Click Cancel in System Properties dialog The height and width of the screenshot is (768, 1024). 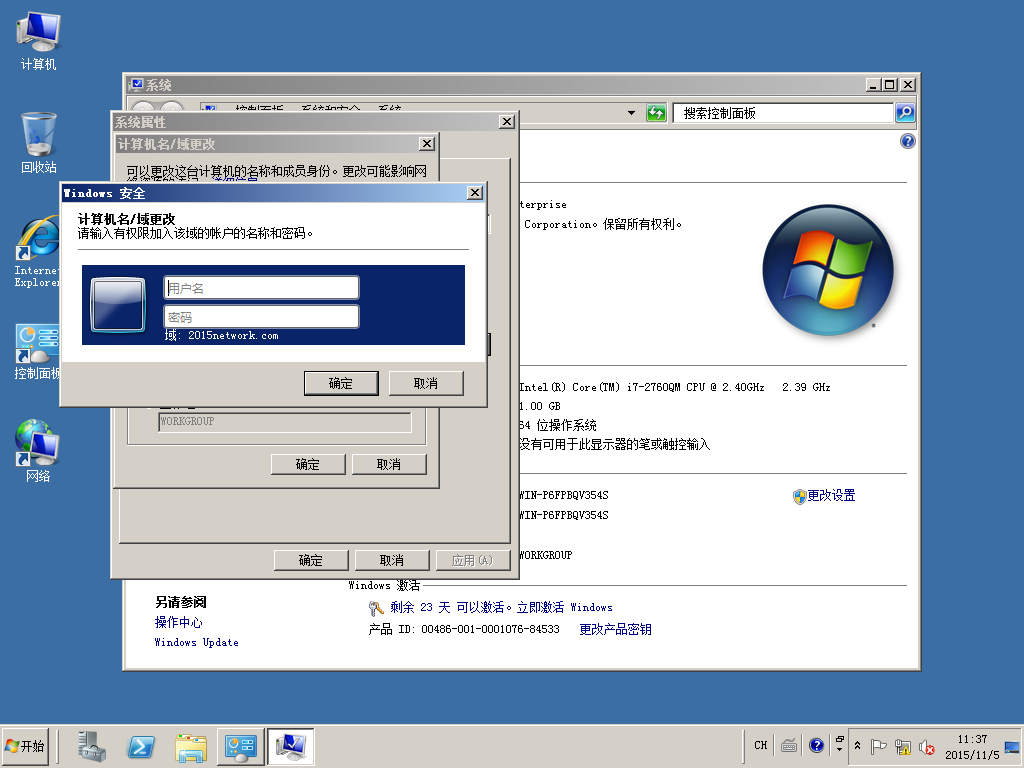tap(391, 560)
